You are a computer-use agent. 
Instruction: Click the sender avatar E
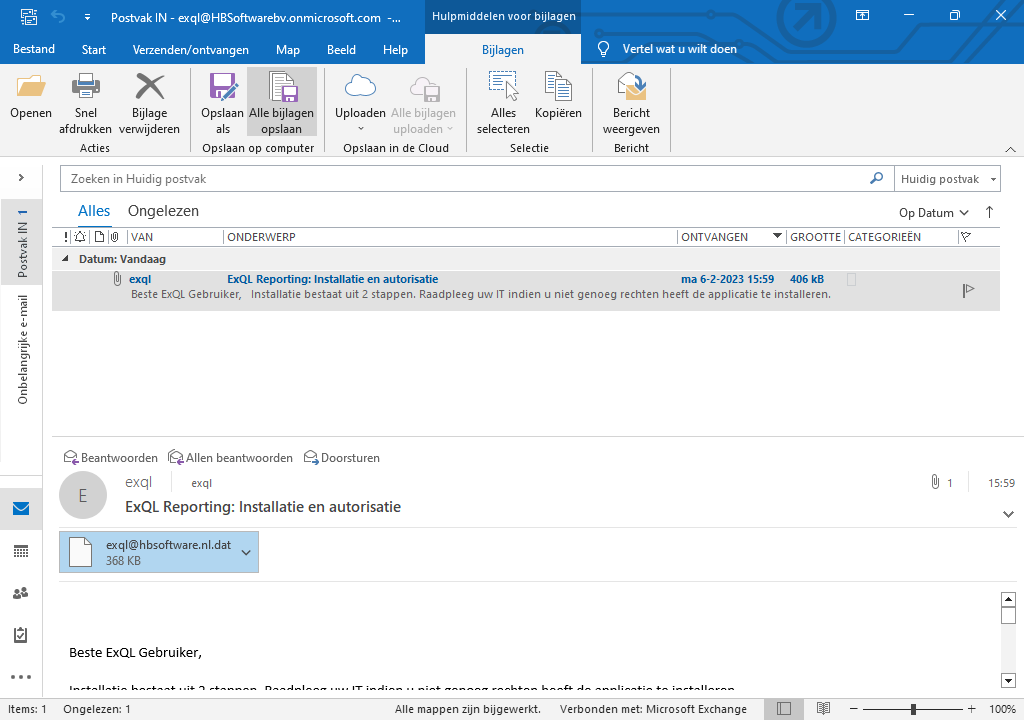point(83,495)
